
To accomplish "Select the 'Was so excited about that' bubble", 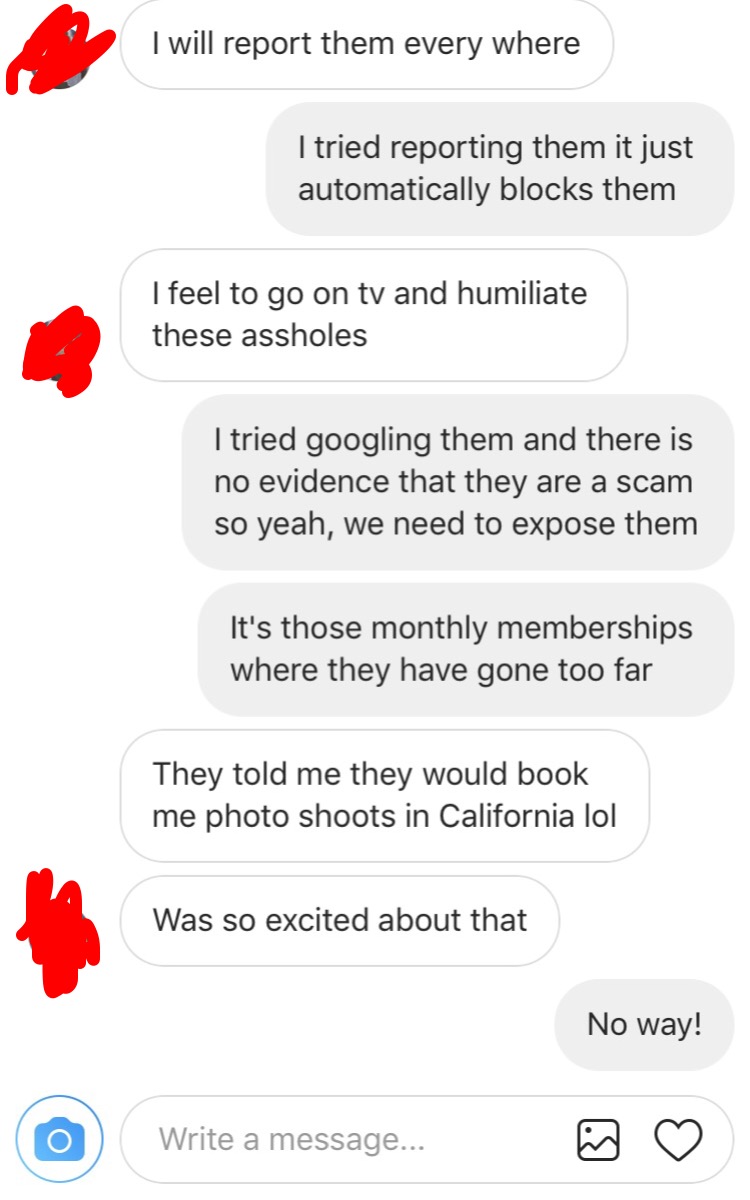I will (340, 920).
